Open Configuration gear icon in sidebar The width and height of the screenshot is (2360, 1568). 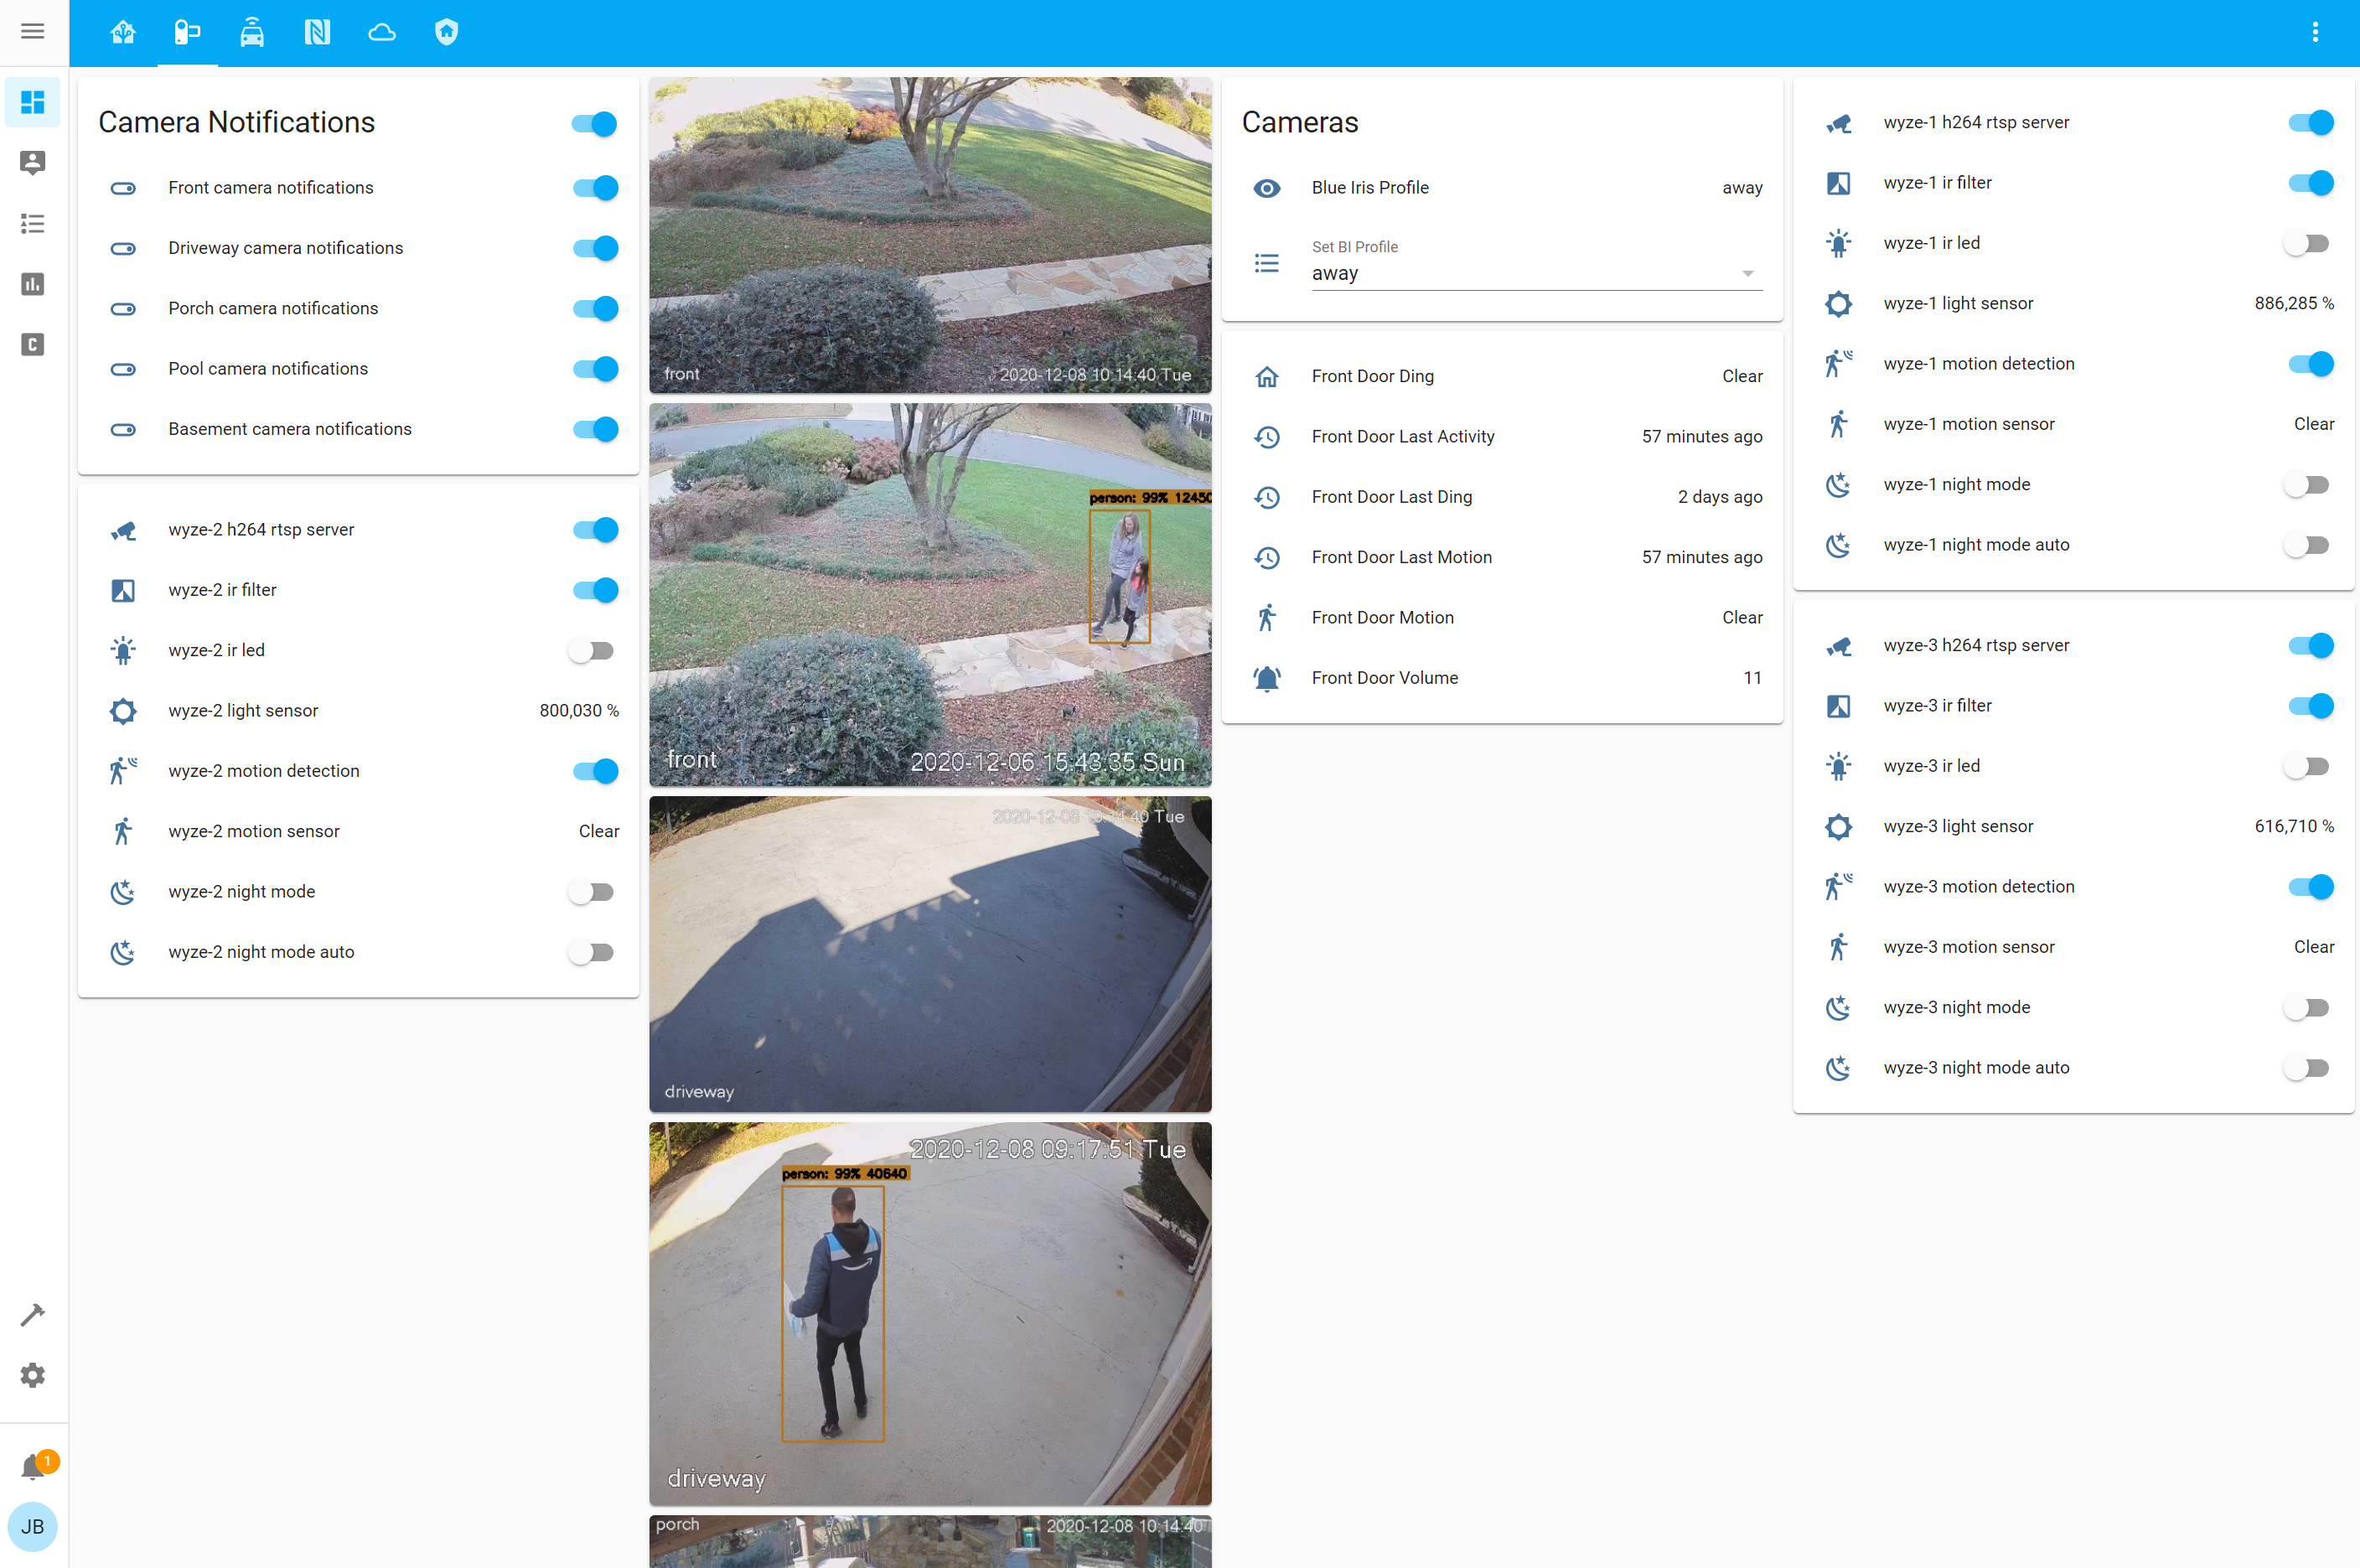[x=32, y=1375]
